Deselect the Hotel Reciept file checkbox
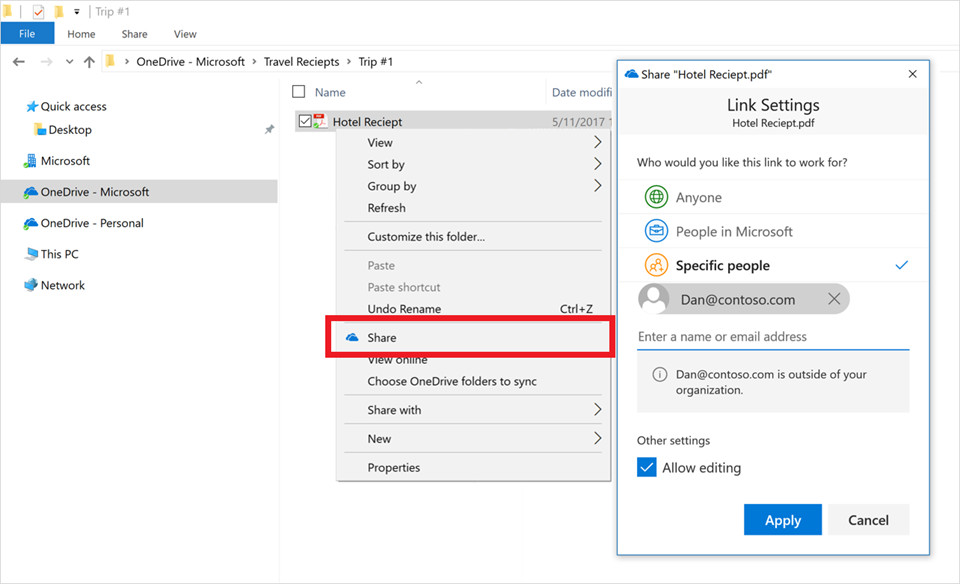The image size is (960, 584). [x=305, y=120]
